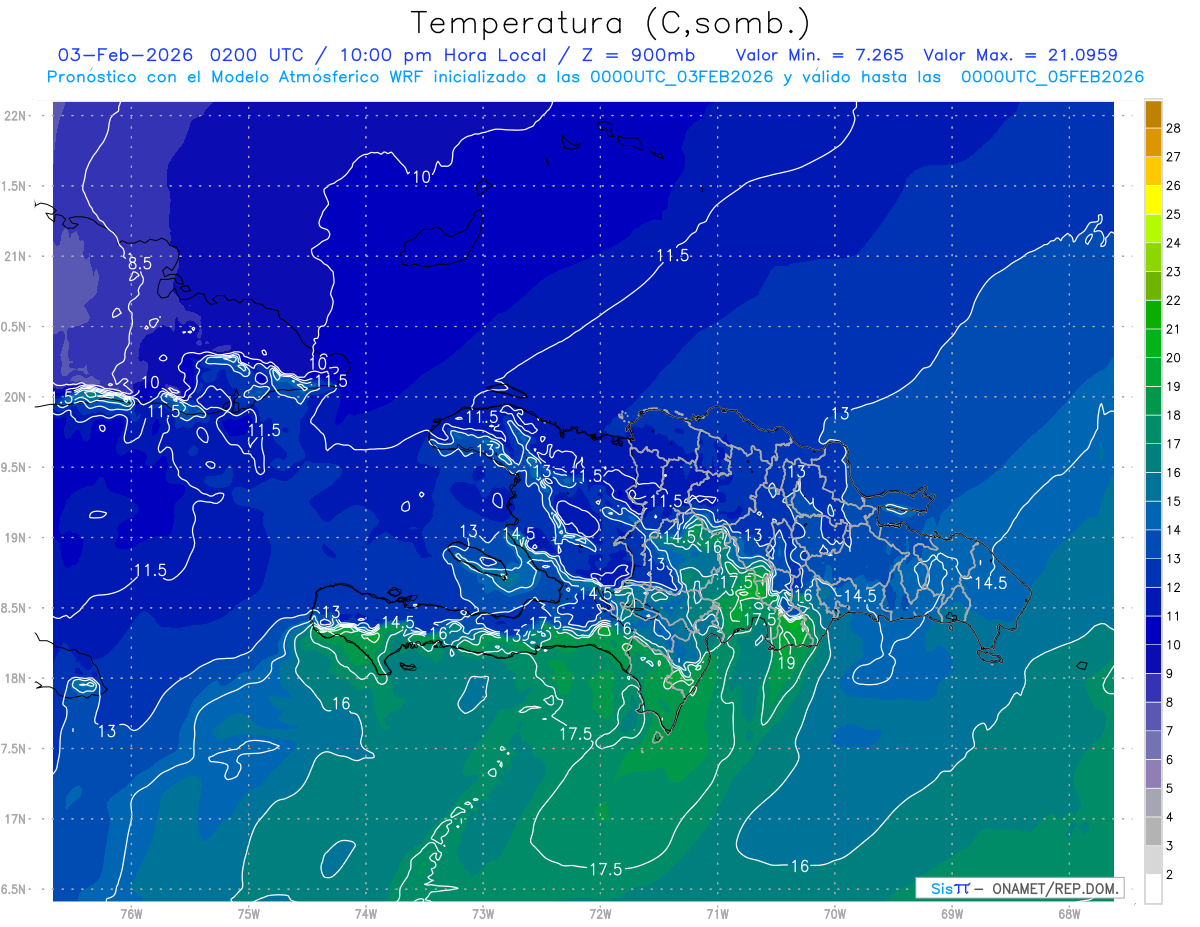
Task: Click the '27' label on the color scale
Action: click(1174, 157)
